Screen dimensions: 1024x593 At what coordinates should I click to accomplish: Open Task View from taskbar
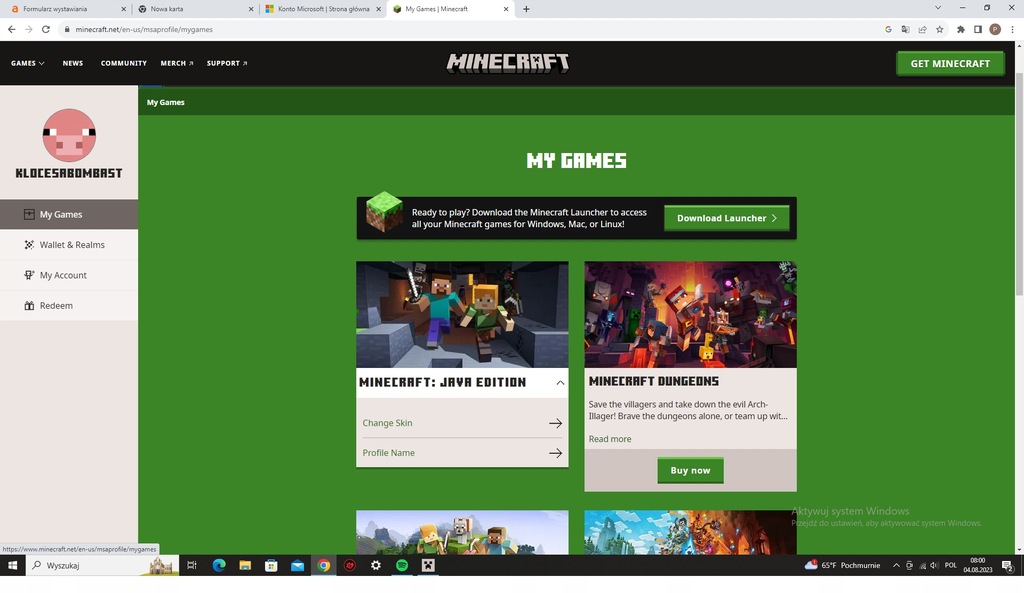[191, 566]
